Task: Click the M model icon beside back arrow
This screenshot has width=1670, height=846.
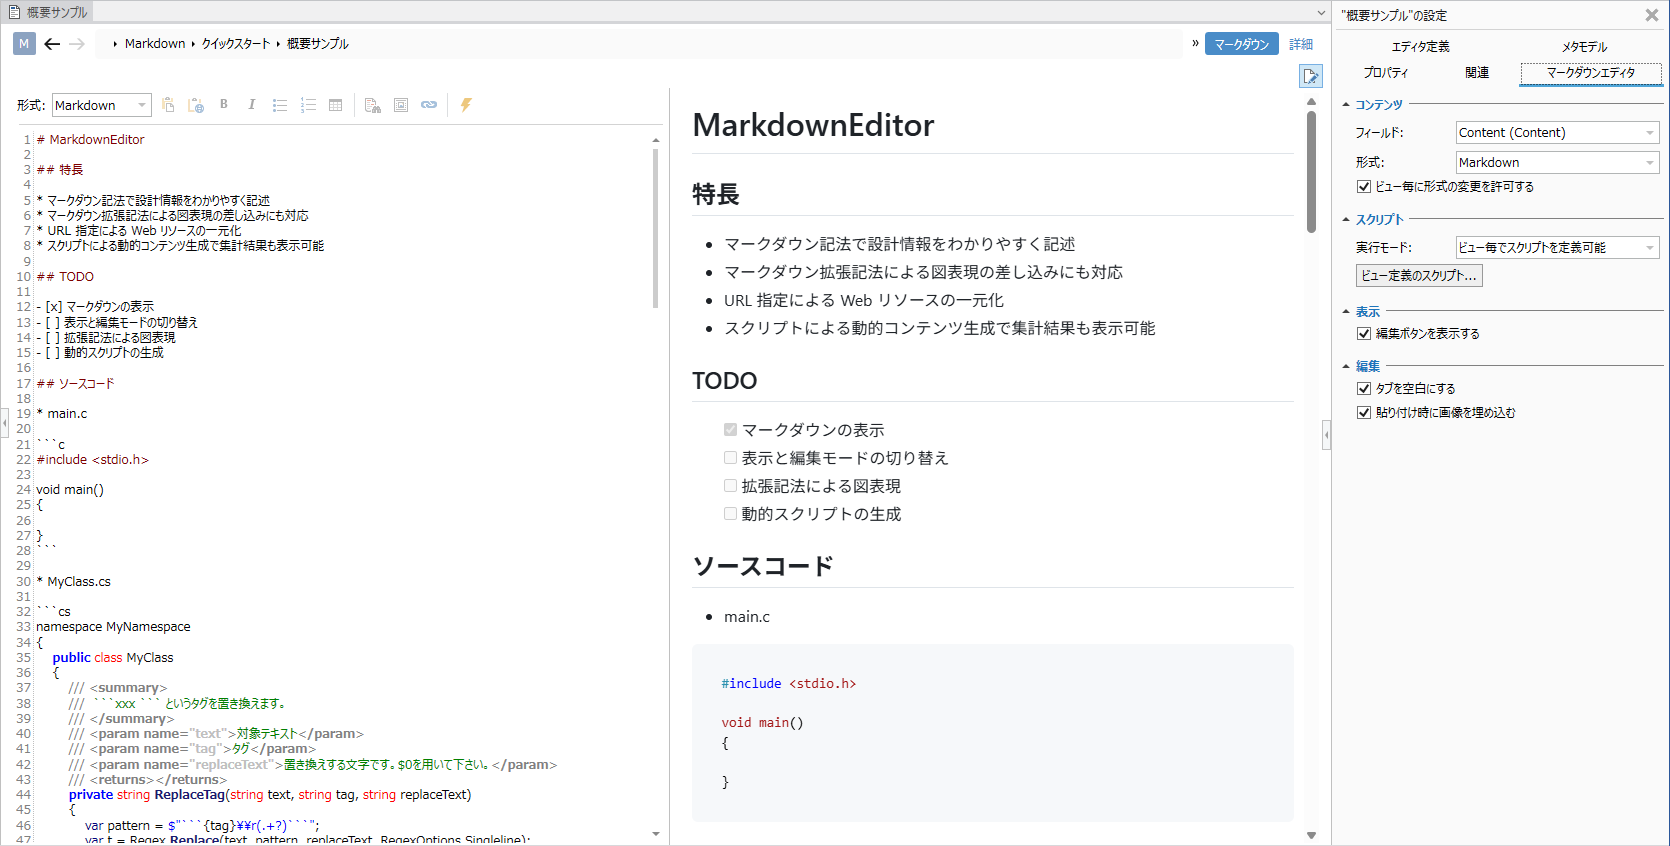Action: point(24,44)
